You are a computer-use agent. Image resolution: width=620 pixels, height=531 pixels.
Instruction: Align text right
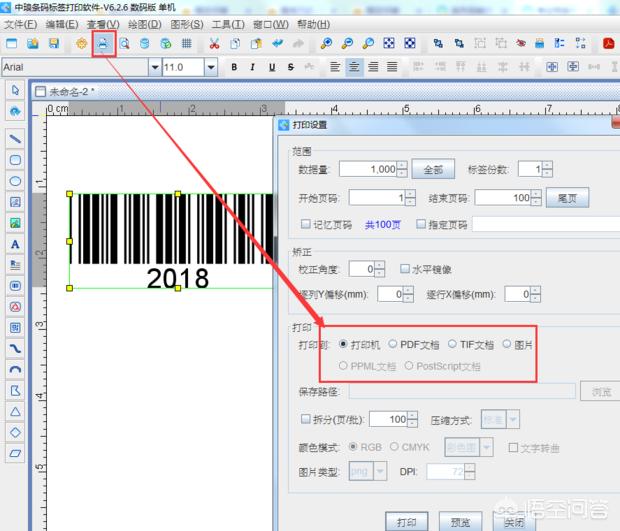coord(373,67)
